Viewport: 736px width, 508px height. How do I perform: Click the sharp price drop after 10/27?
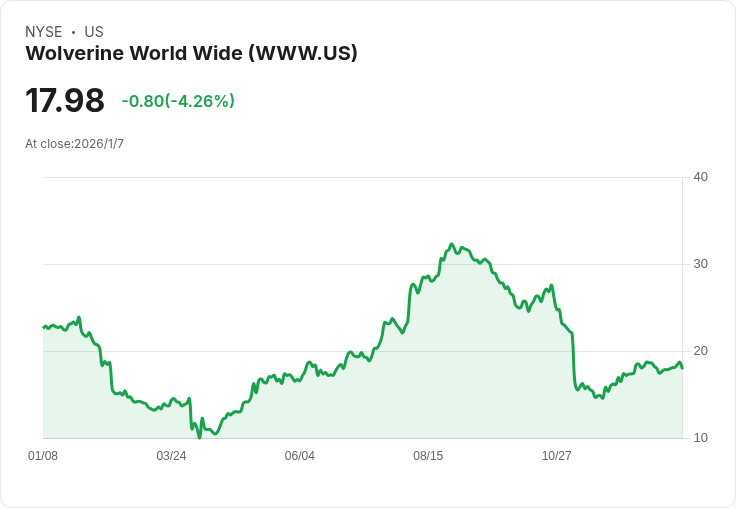pos(574,362)
